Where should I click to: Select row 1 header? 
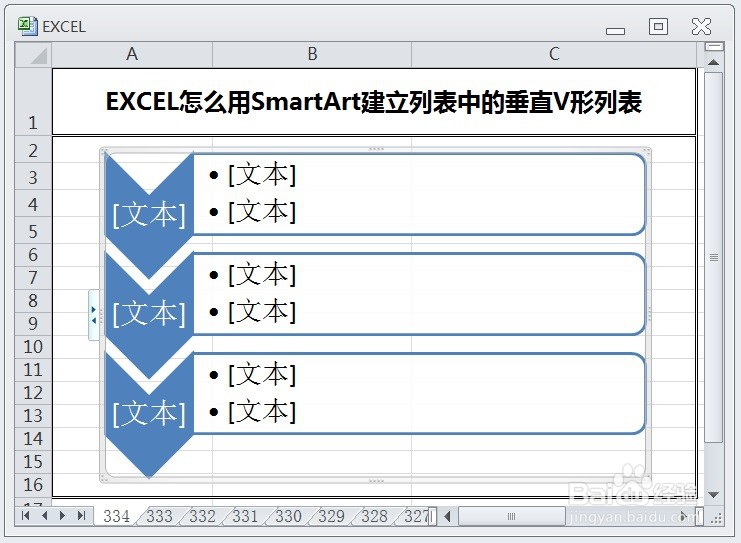33,102
